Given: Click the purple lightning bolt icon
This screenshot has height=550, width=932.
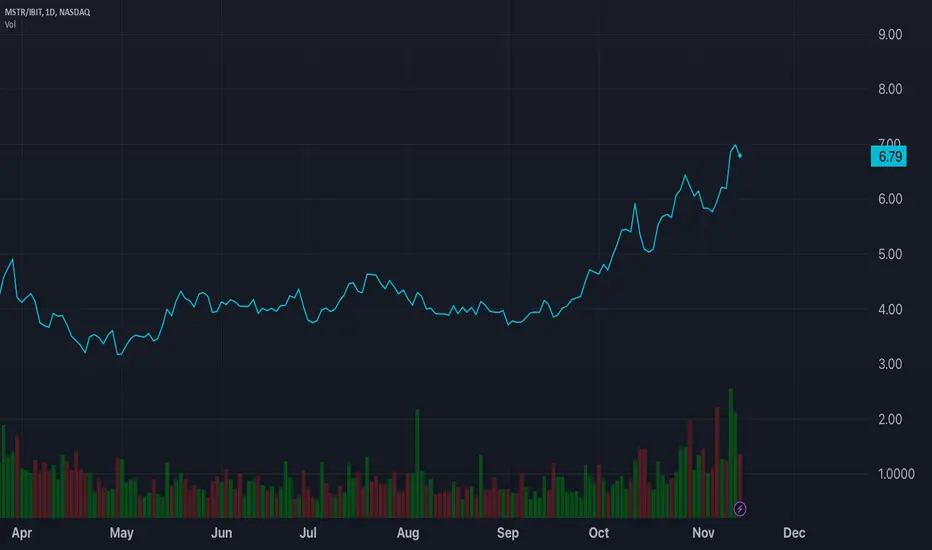Looking at the screenshot, I should 739,509.
